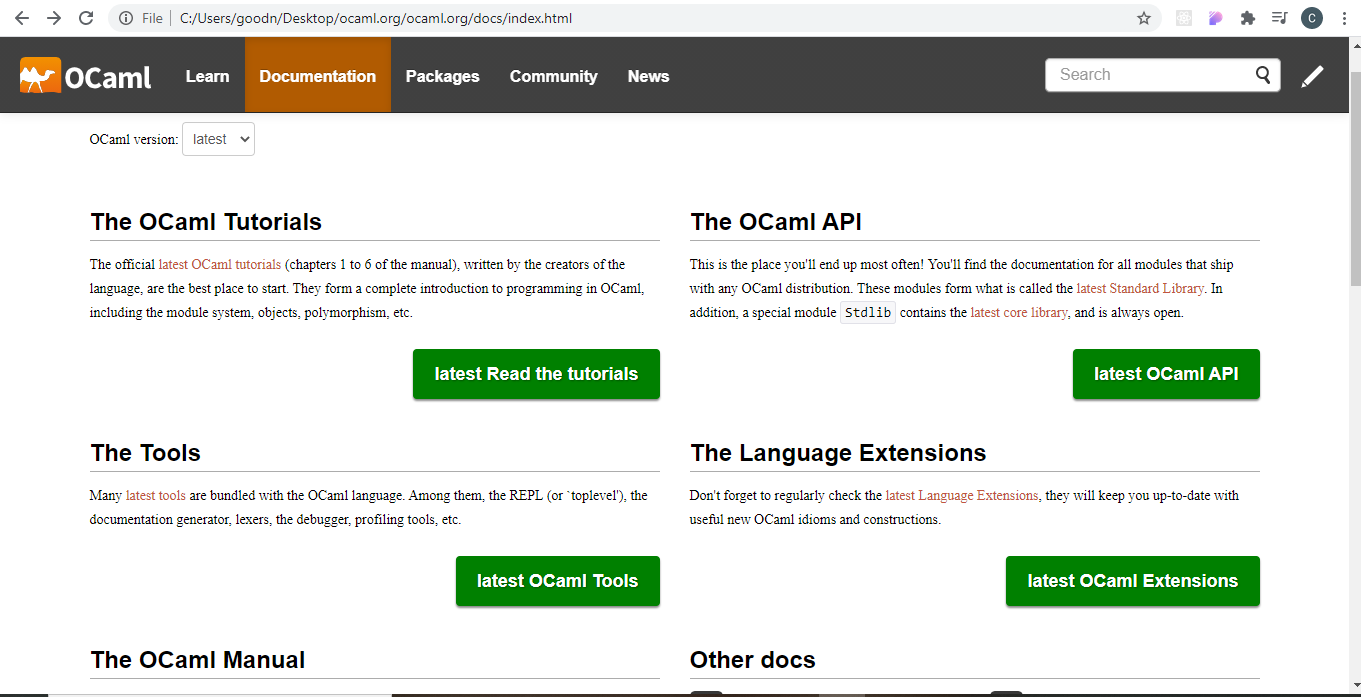Click the latest Read the tutorials button

(536, 374)
